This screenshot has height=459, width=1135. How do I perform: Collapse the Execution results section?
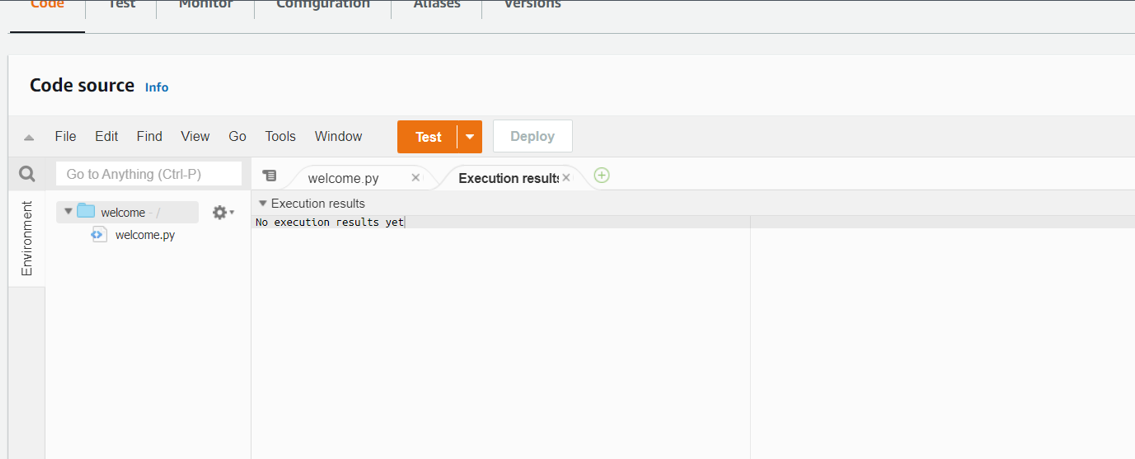coord(263,203)
